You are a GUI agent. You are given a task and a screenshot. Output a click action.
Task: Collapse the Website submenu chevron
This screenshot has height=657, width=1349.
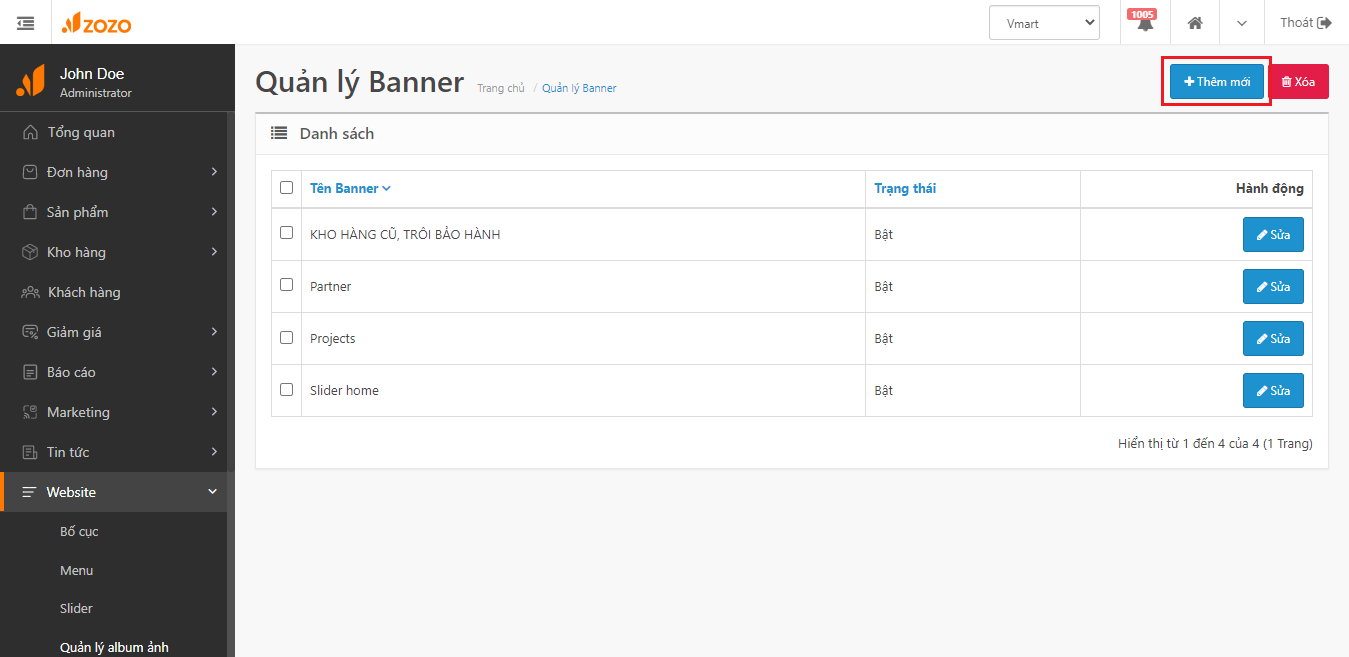[212, 492]
